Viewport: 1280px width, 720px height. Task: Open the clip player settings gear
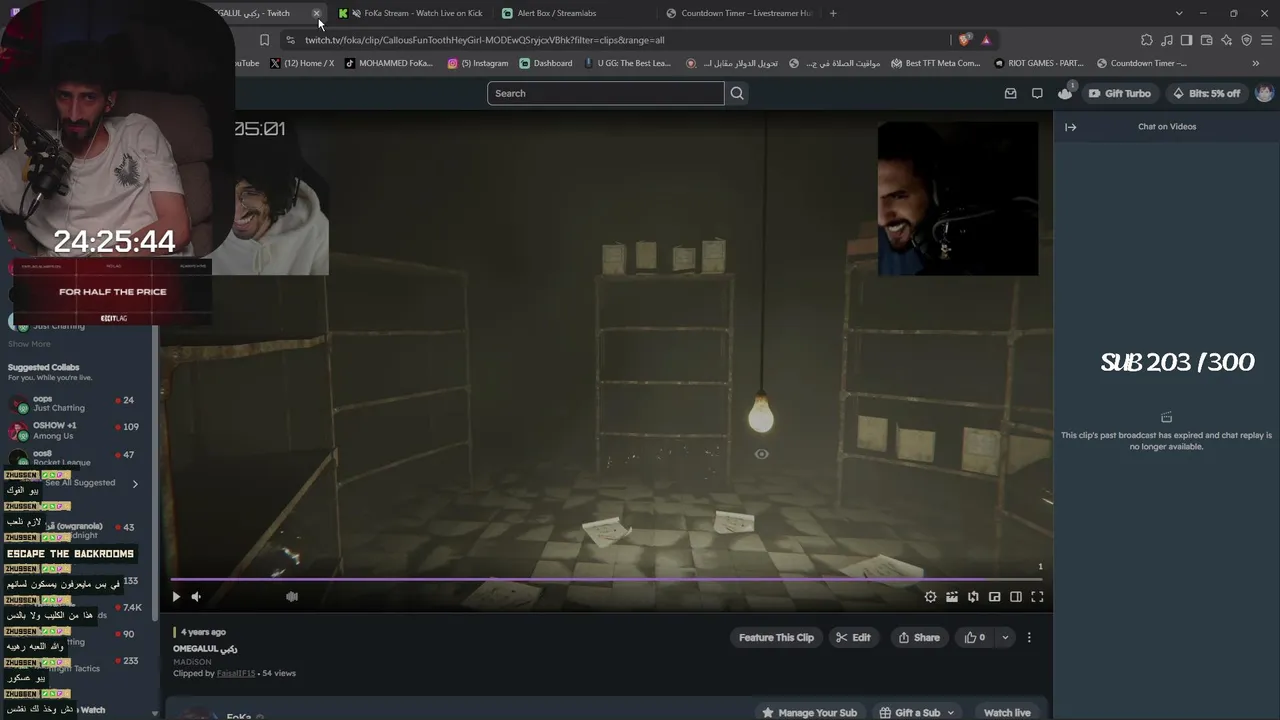(x=930, y=597)
